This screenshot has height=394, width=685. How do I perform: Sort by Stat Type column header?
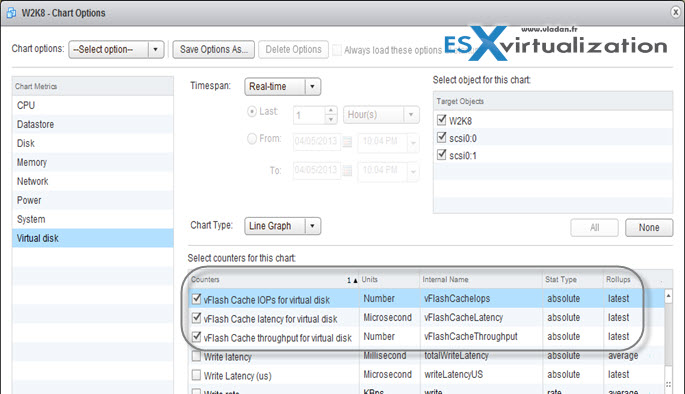tap(572, 280)
